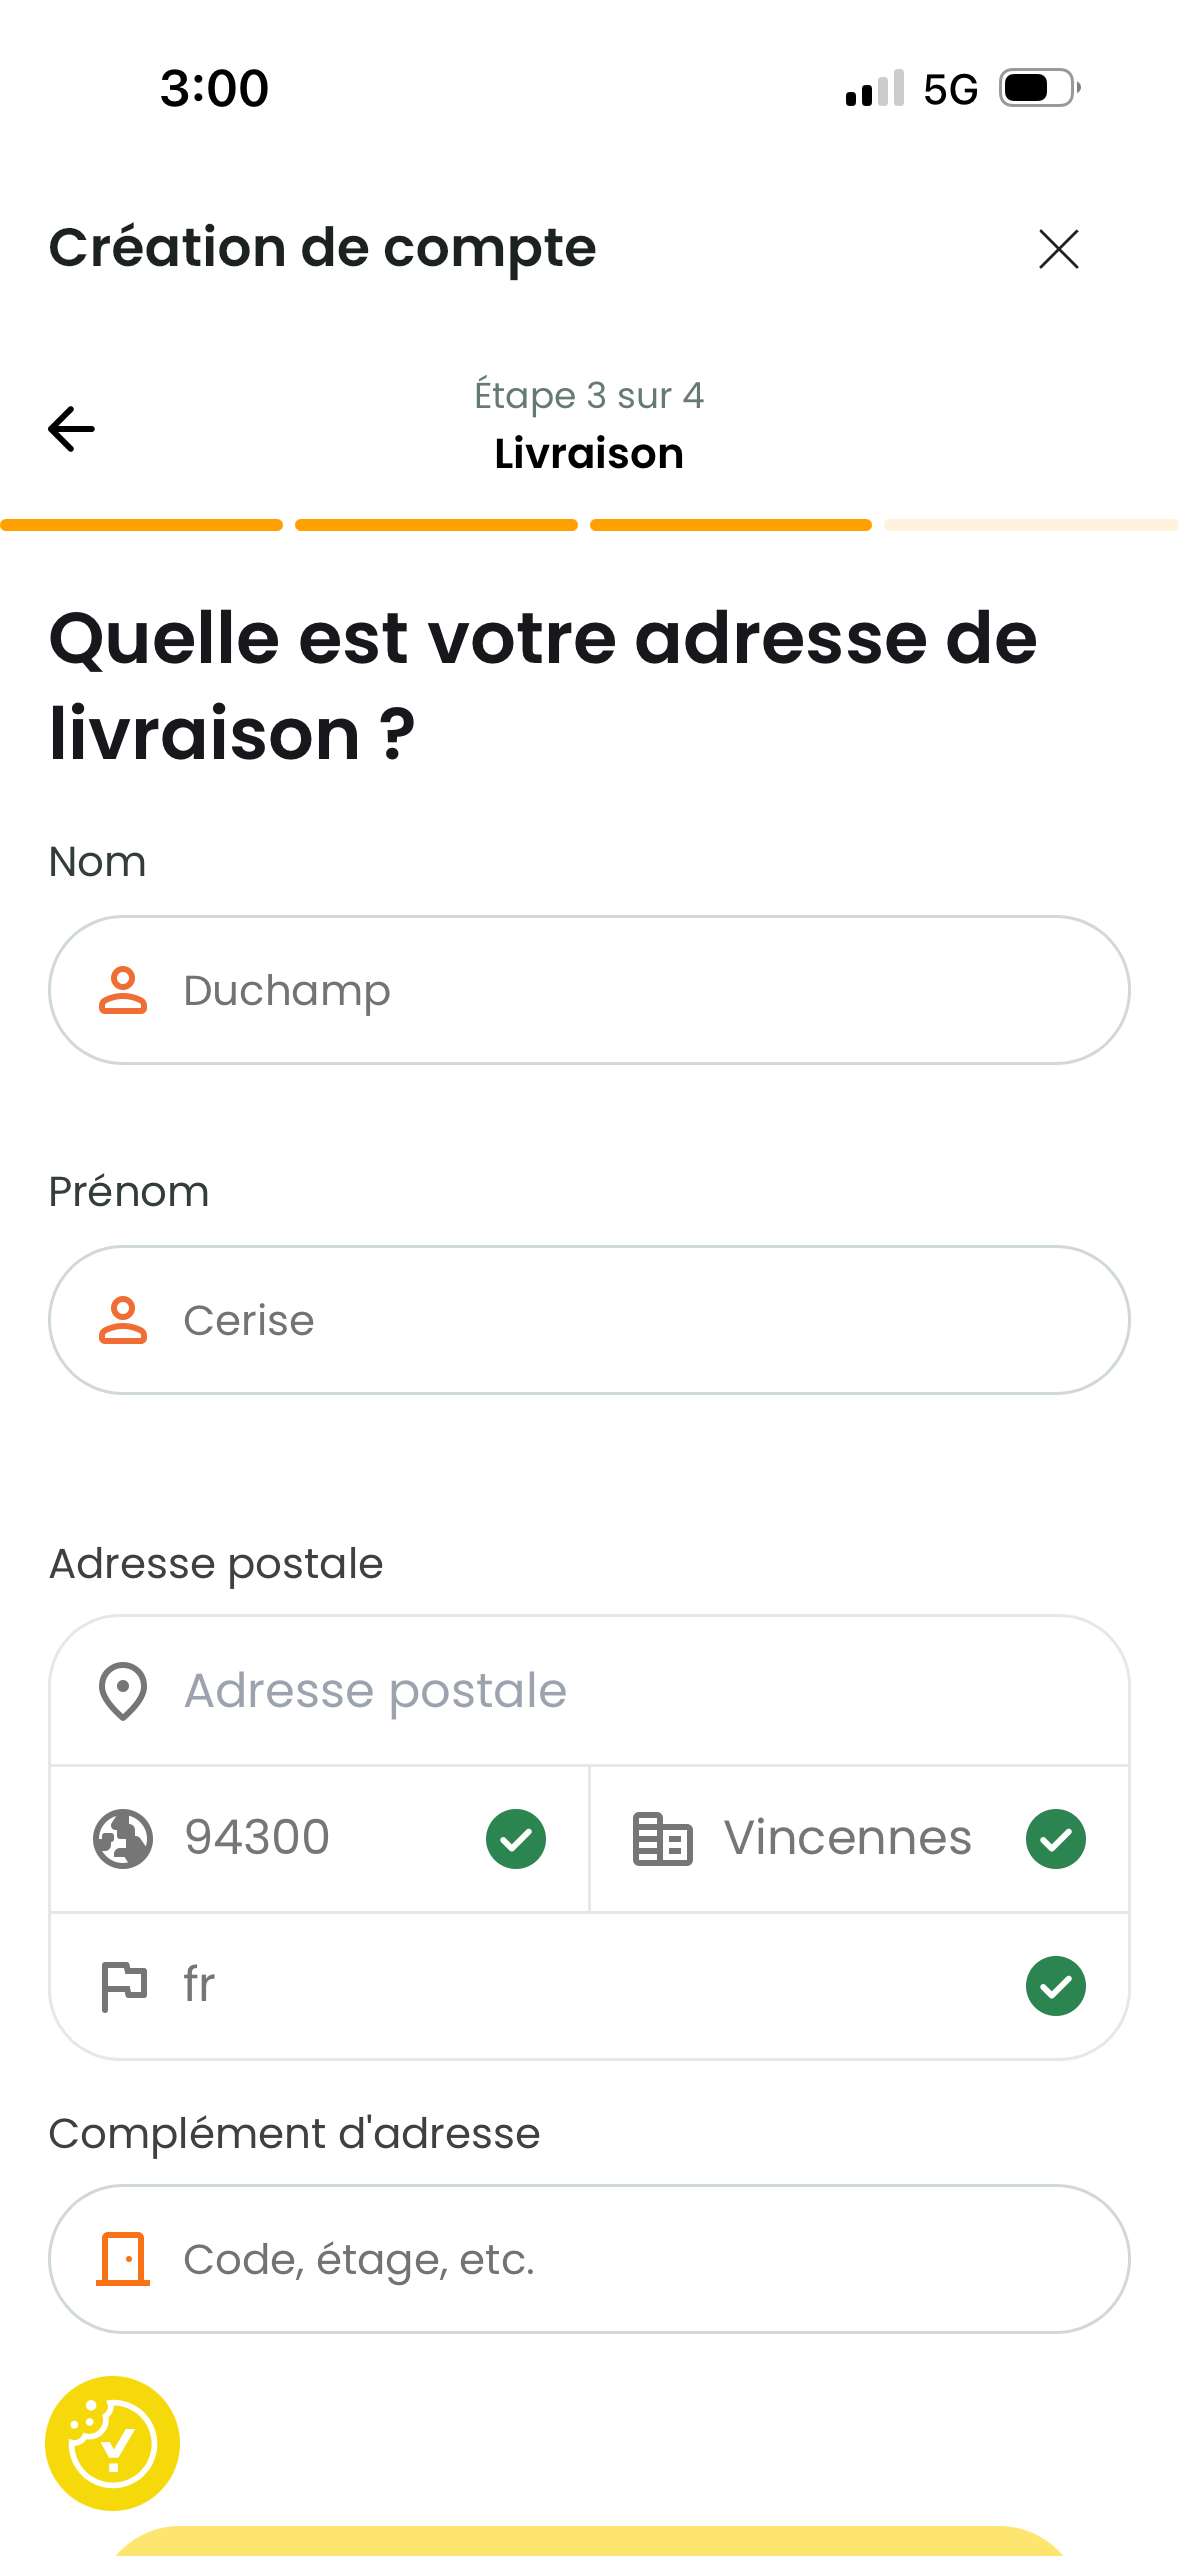Tap the Code, étage, etc. field

[640, 2259]
